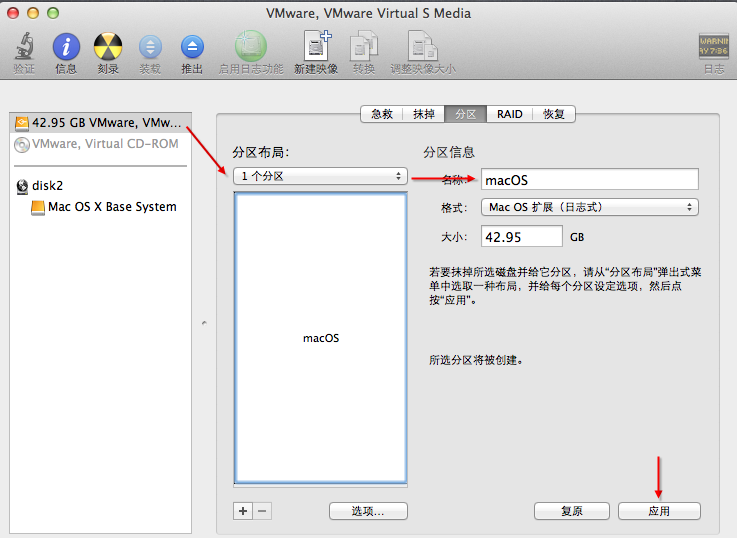Image resolution: width=737 pixels, height=538 pixels.
Task: Click the Mount (装载) toolbar icon
Action: click(150, 47)
